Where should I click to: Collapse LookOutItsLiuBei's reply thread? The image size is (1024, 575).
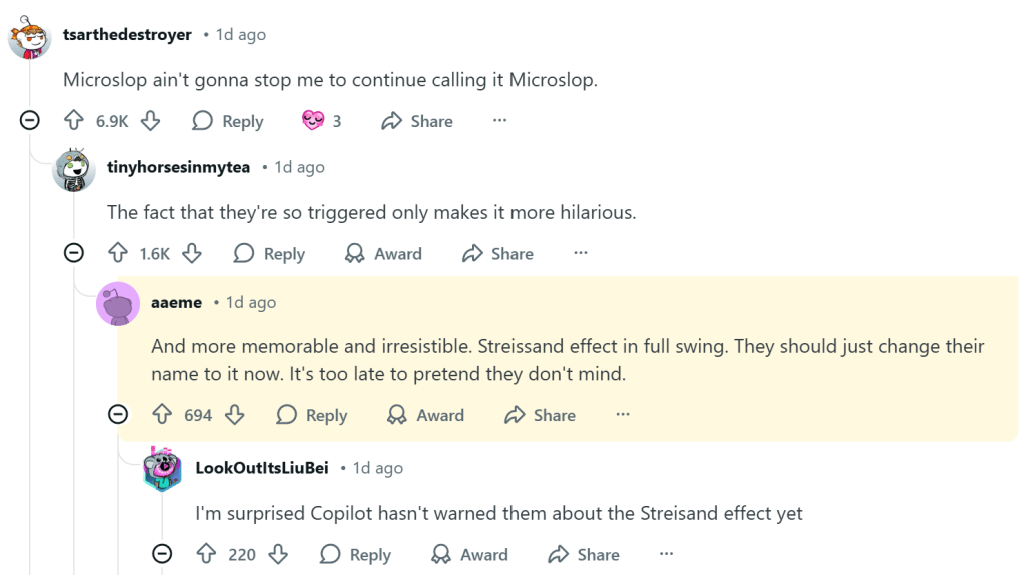pyautogui.click(x=162, y=554)
